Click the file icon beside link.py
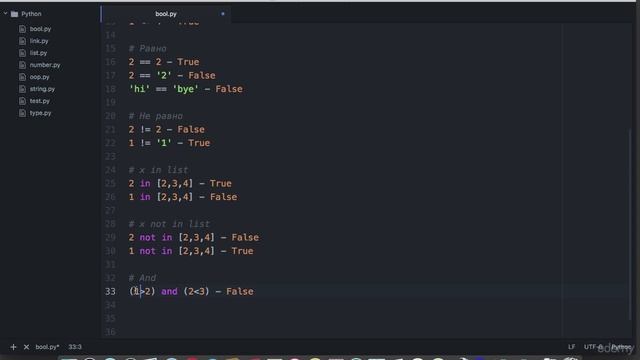The width and height of the screenshot is (640, 360). [x=22, y=41]
